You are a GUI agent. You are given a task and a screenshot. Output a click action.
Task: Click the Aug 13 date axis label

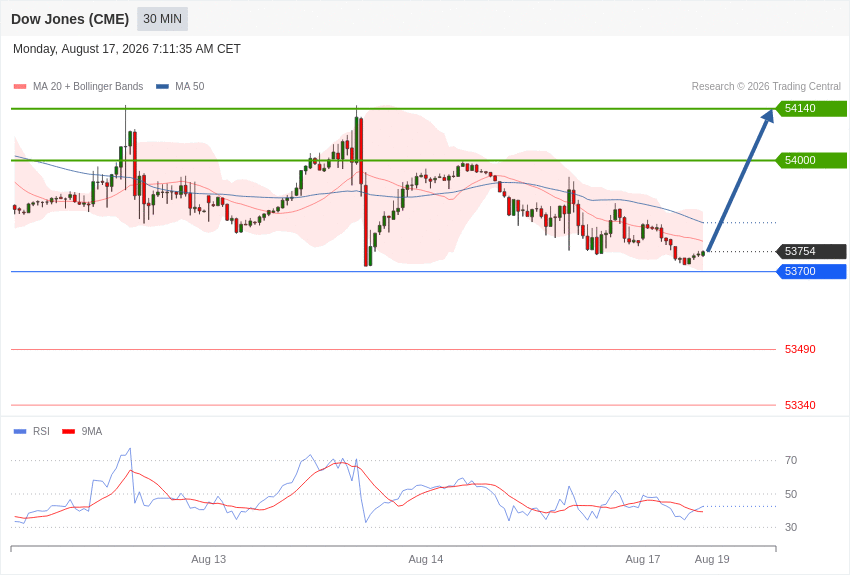[209, 560]
